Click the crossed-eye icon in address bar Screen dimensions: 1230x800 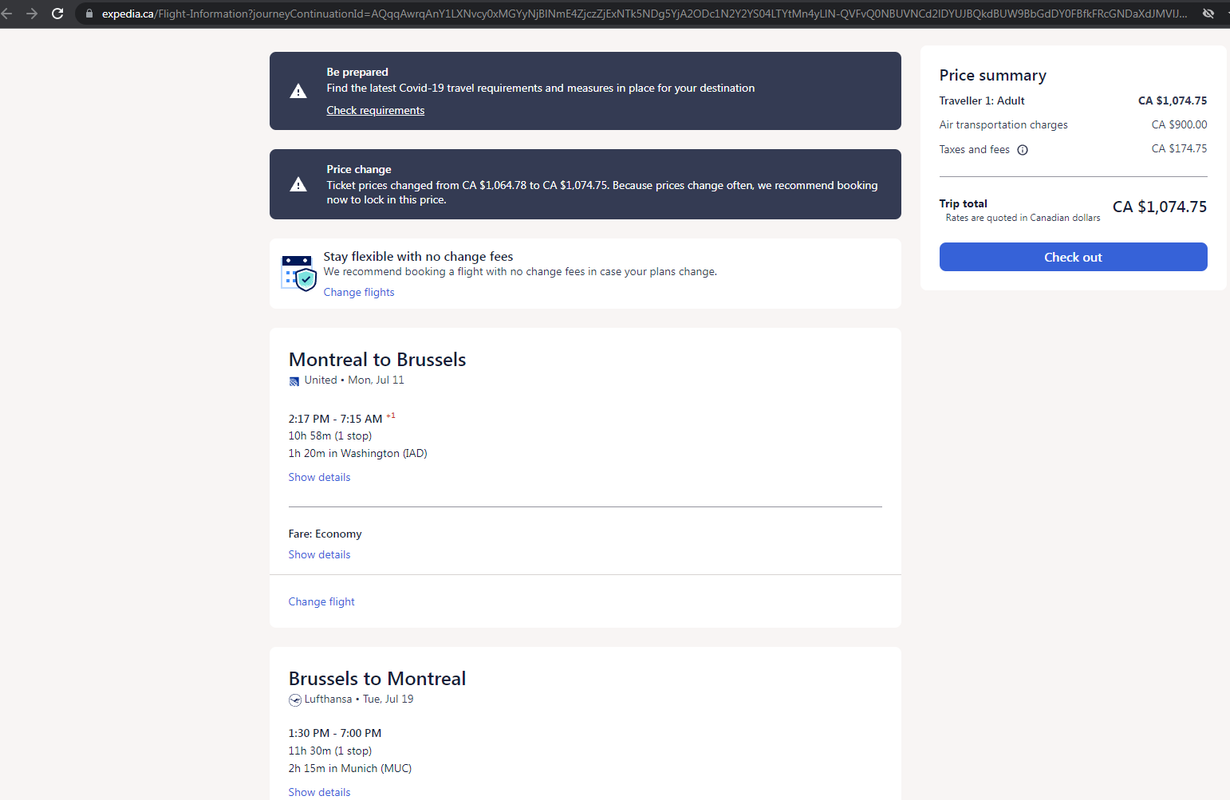pos(1208,14)
